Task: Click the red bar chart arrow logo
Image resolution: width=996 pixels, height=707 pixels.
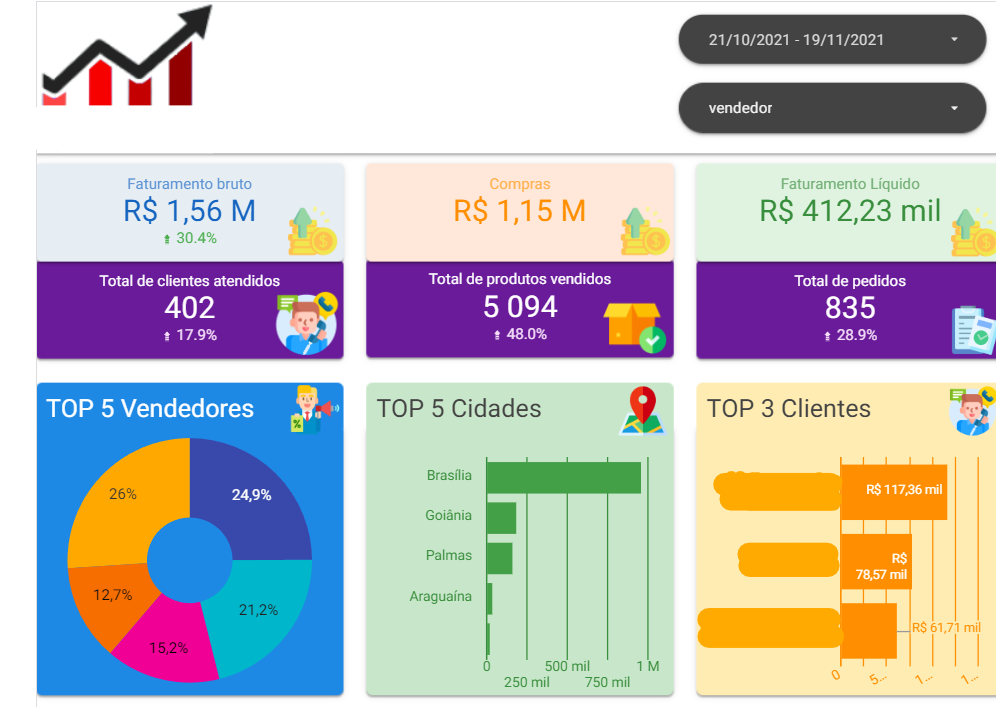Action: coord(126,55)
